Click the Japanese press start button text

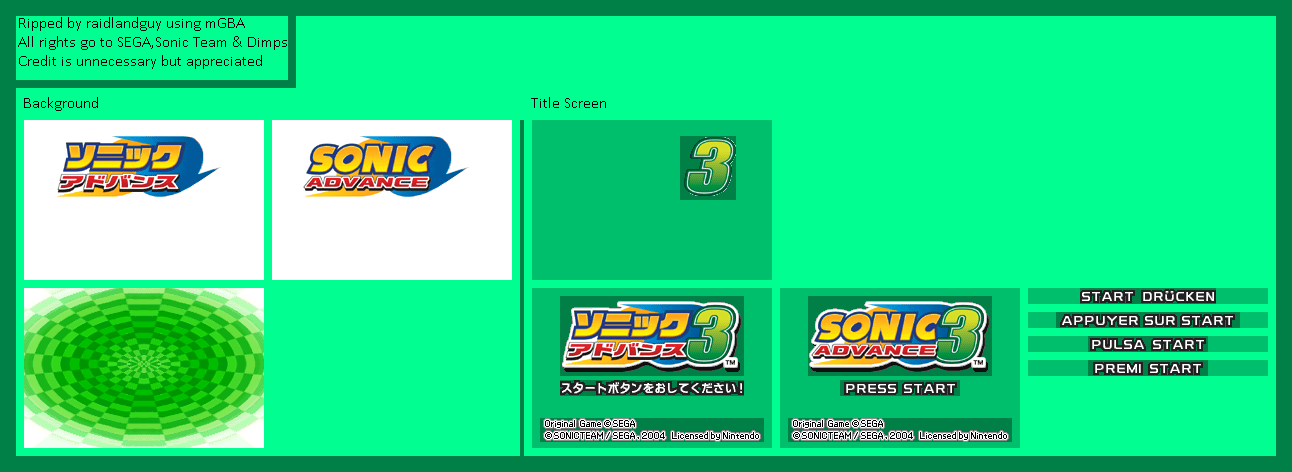652,388
